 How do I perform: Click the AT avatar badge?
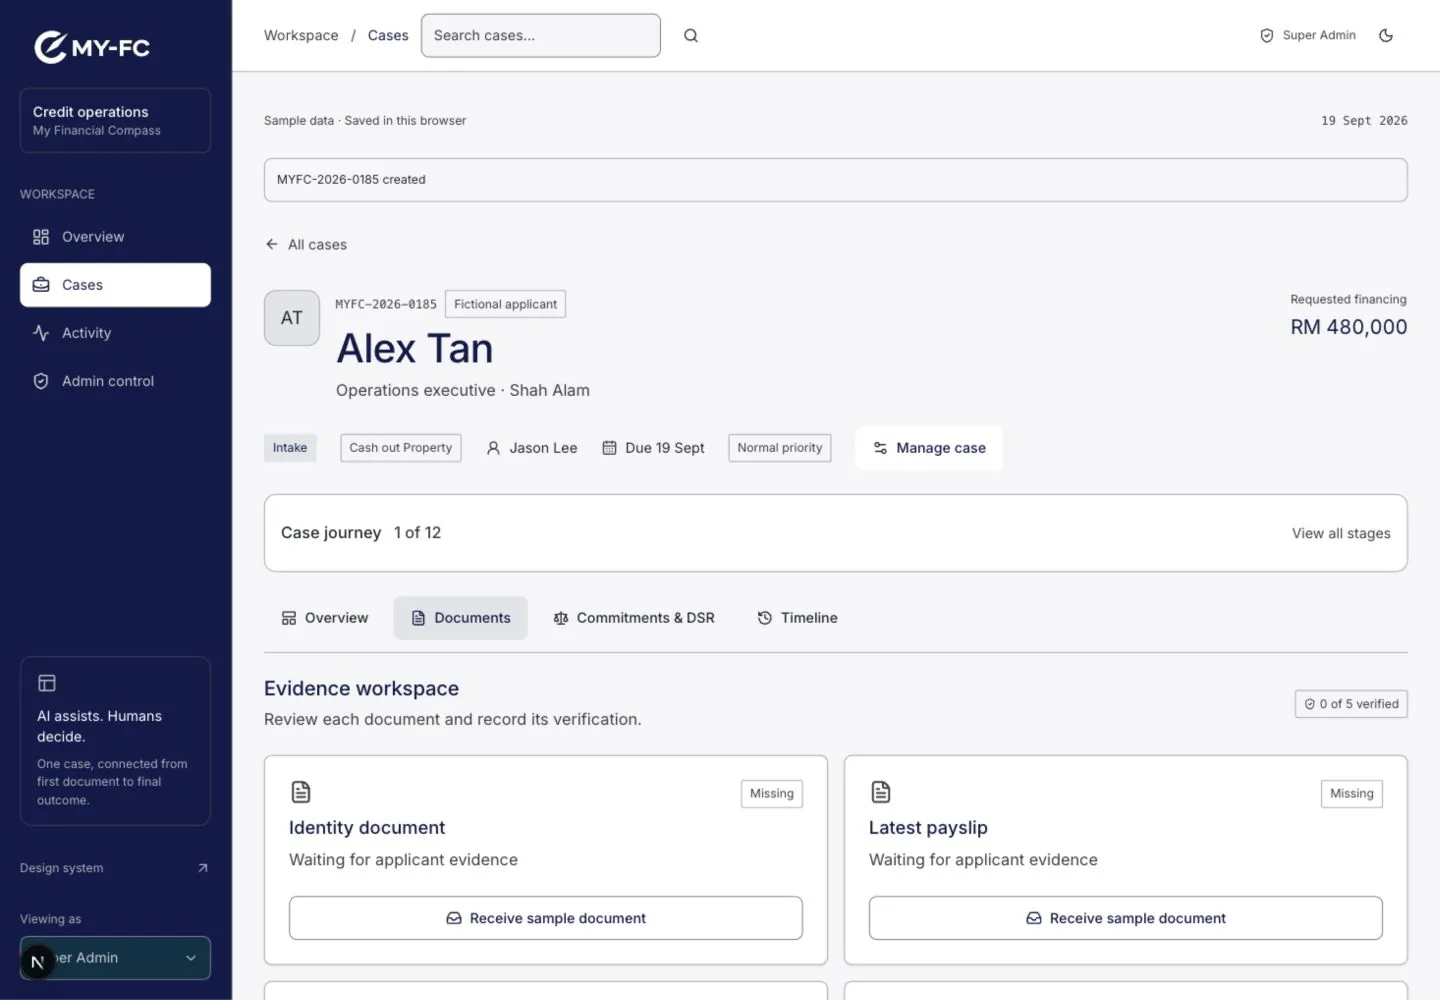pos(292,318)
